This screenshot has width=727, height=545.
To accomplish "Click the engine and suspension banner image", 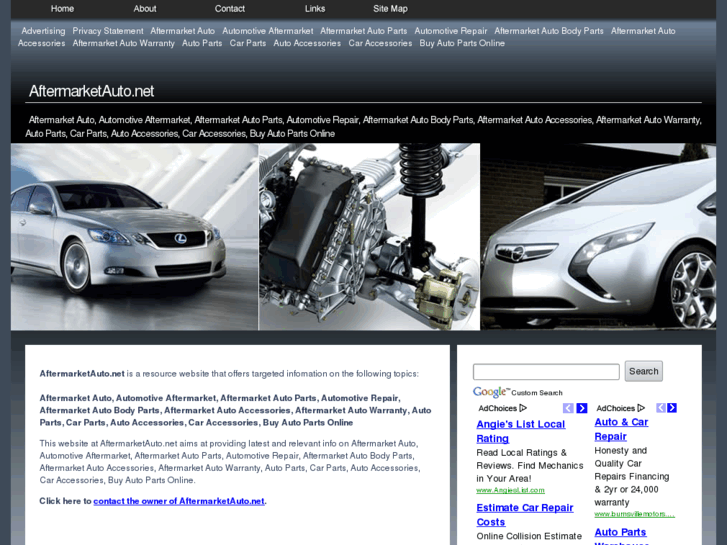I will (369, 237).
